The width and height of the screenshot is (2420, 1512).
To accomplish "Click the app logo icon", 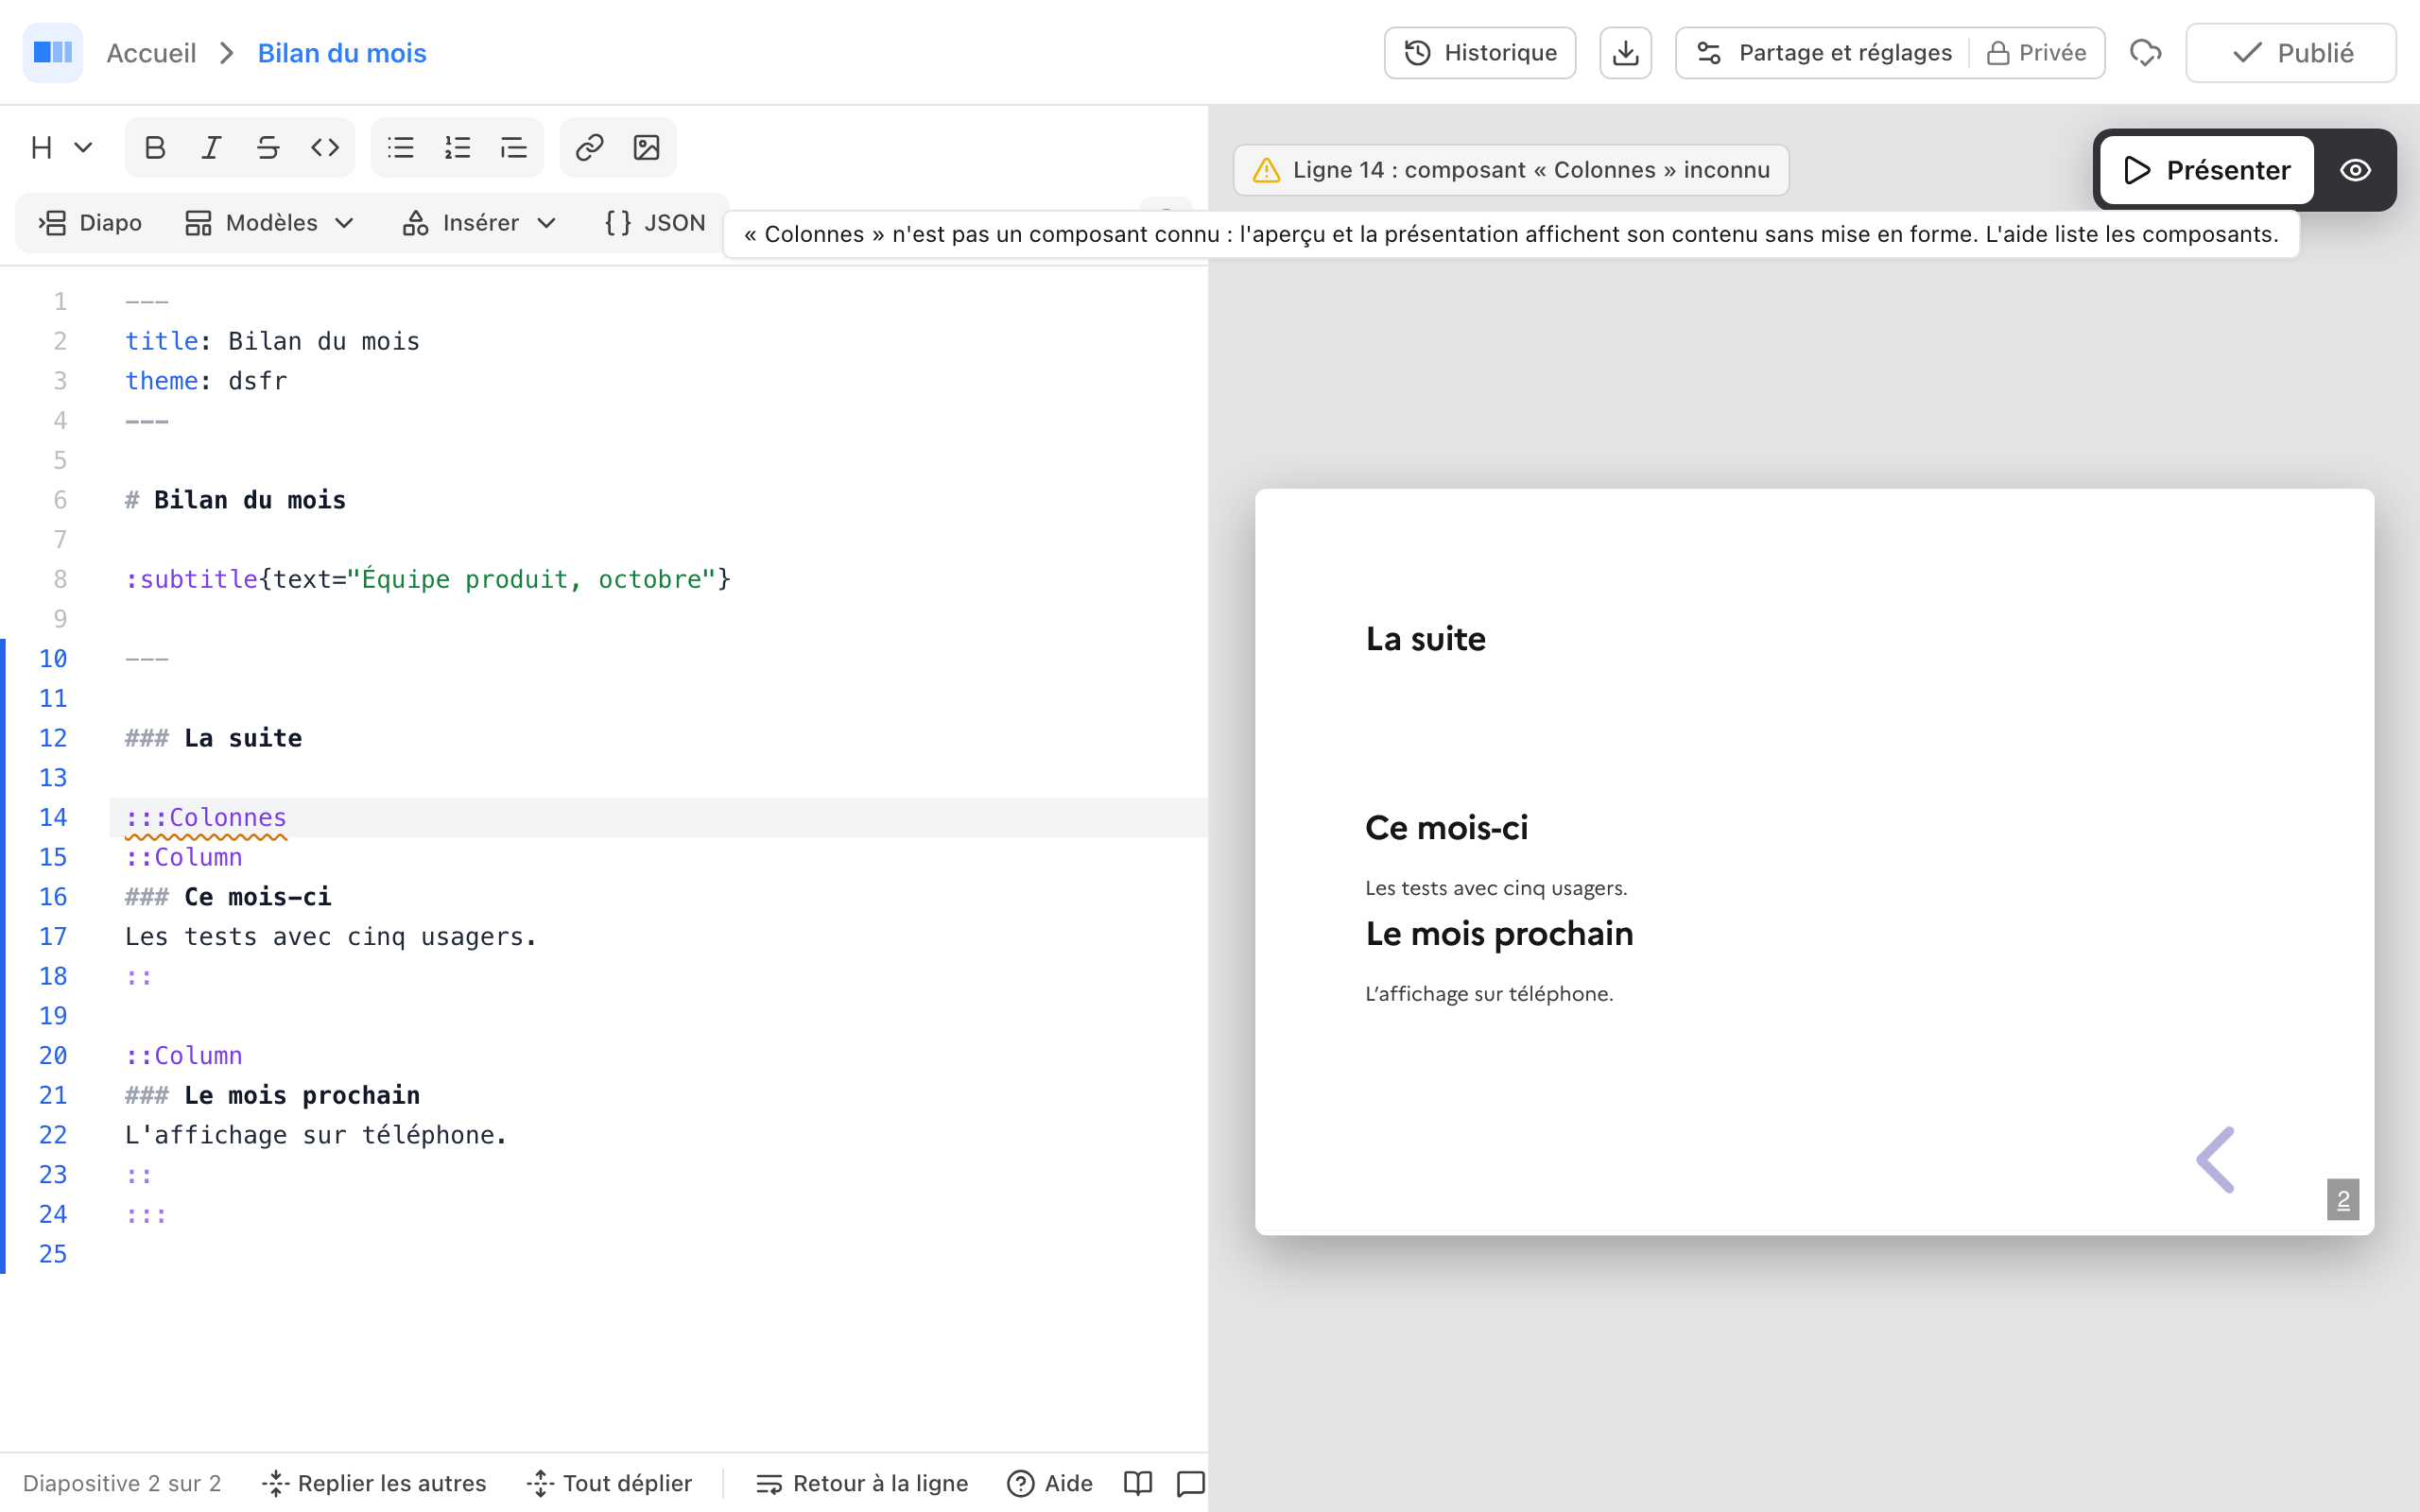I will point(52,52).
